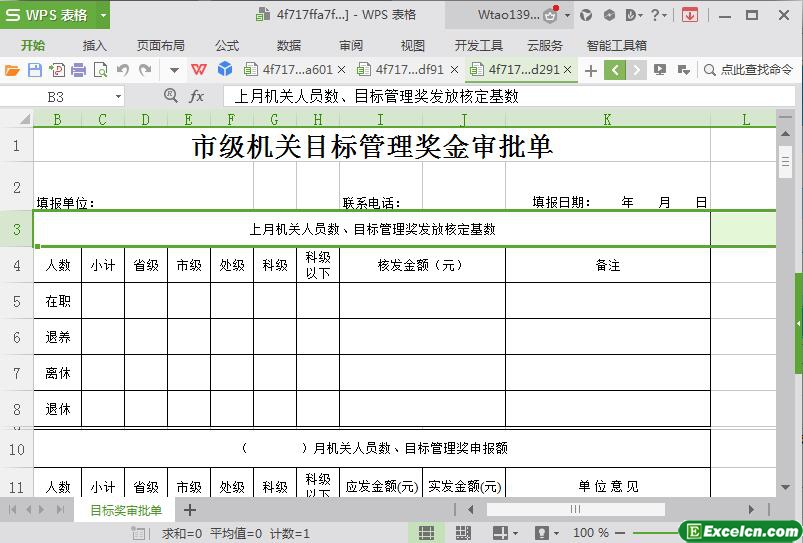Click the Undo arrow icon
803x543 pixels.
pos(123,70)
